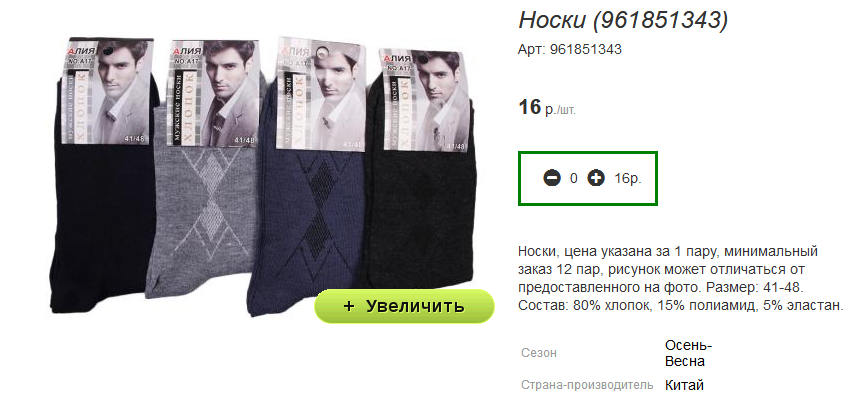Screen dimensions: 854x418
Task: Click the Страна-производитель attribute label
Action: (587, 385)
